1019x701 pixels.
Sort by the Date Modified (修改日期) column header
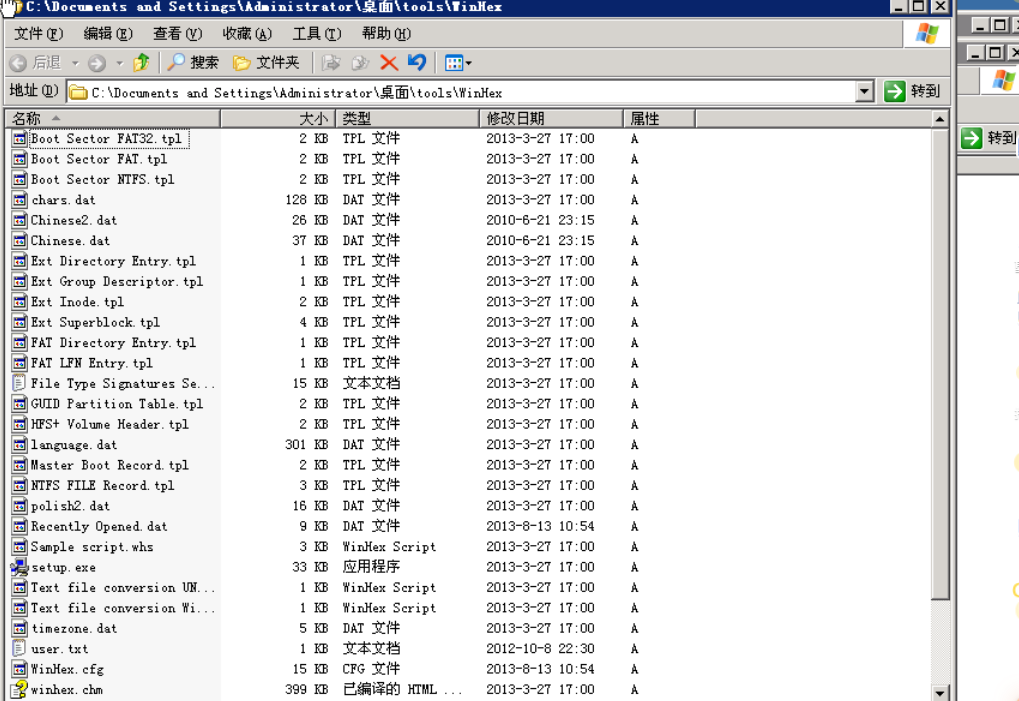551,118
